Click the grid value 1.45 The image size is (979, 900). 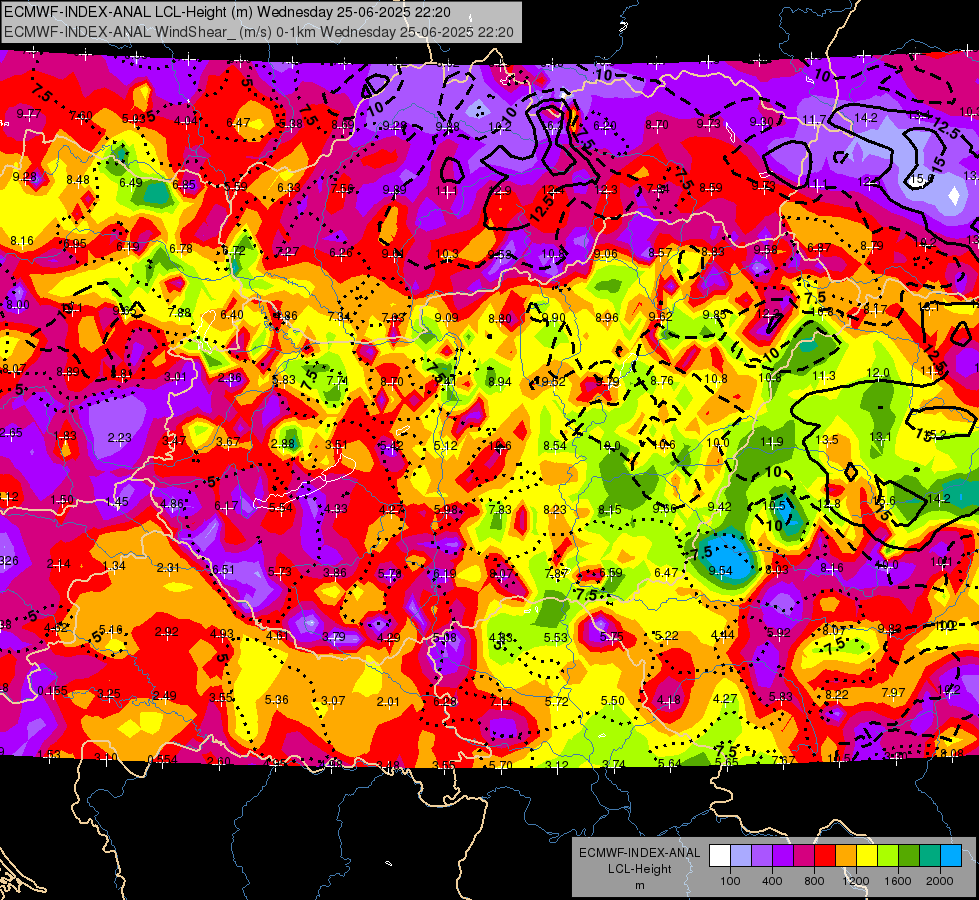click(117, 502)
